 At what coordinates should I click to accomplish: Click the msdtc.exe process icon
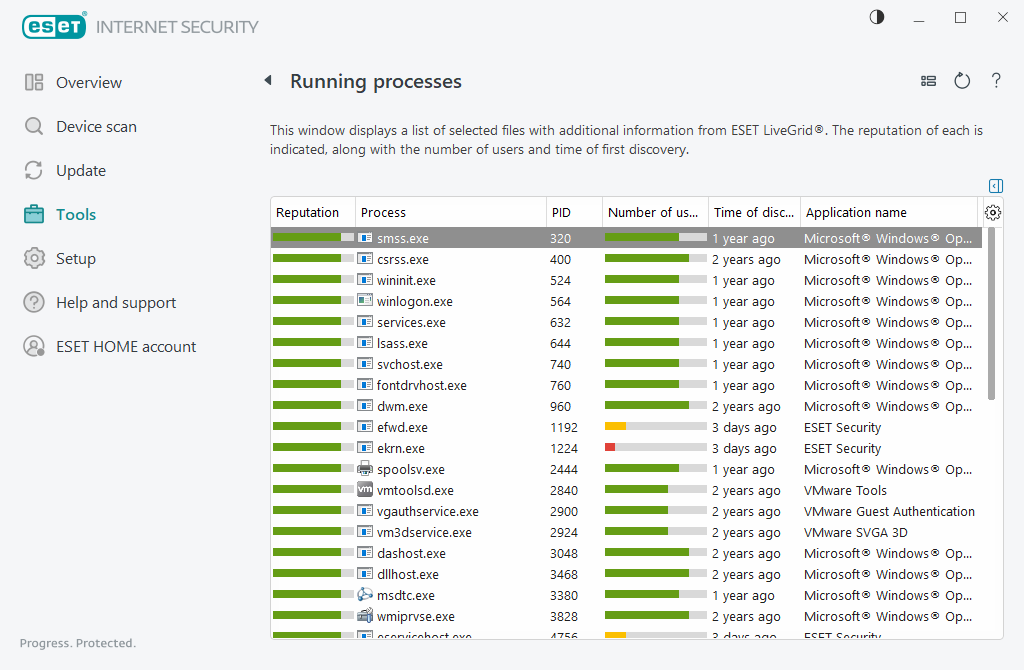[x=365, y=595]
